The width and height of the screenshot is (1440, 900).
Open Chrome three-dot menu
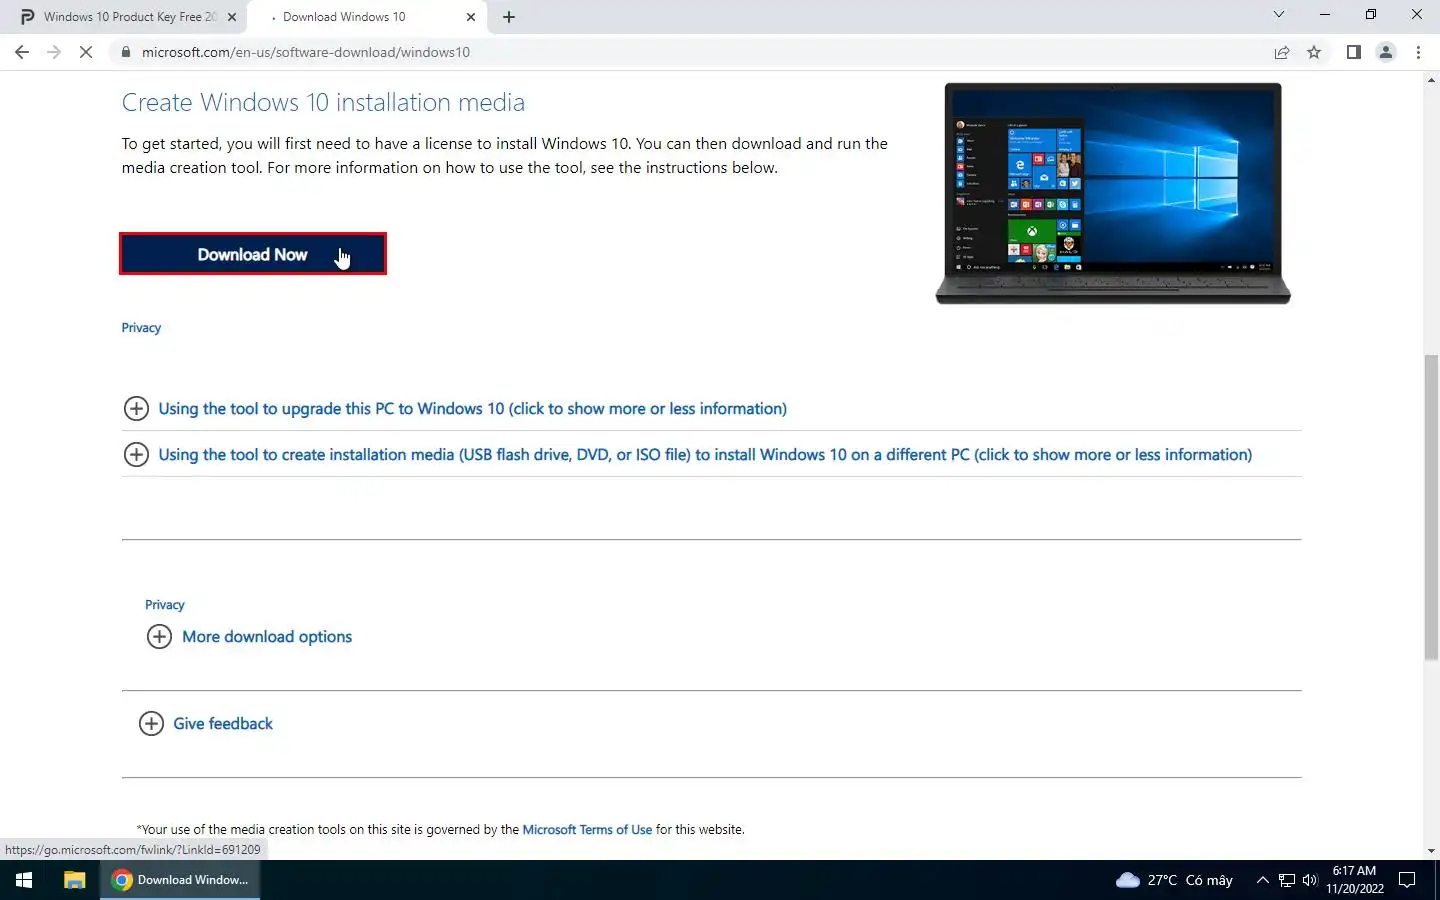point(1418,52)
